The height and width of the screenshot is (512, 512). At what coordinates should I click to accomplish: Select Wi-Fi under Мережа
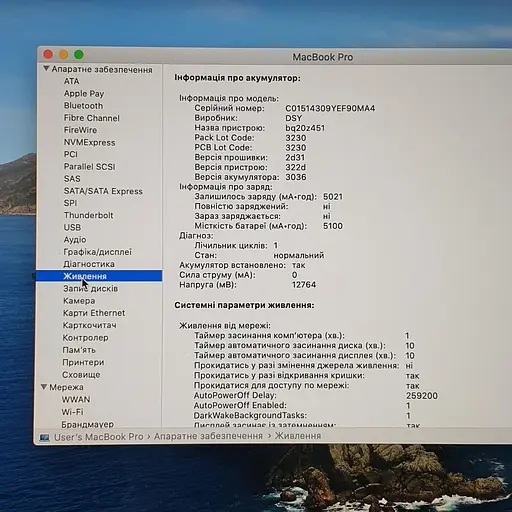72,412
